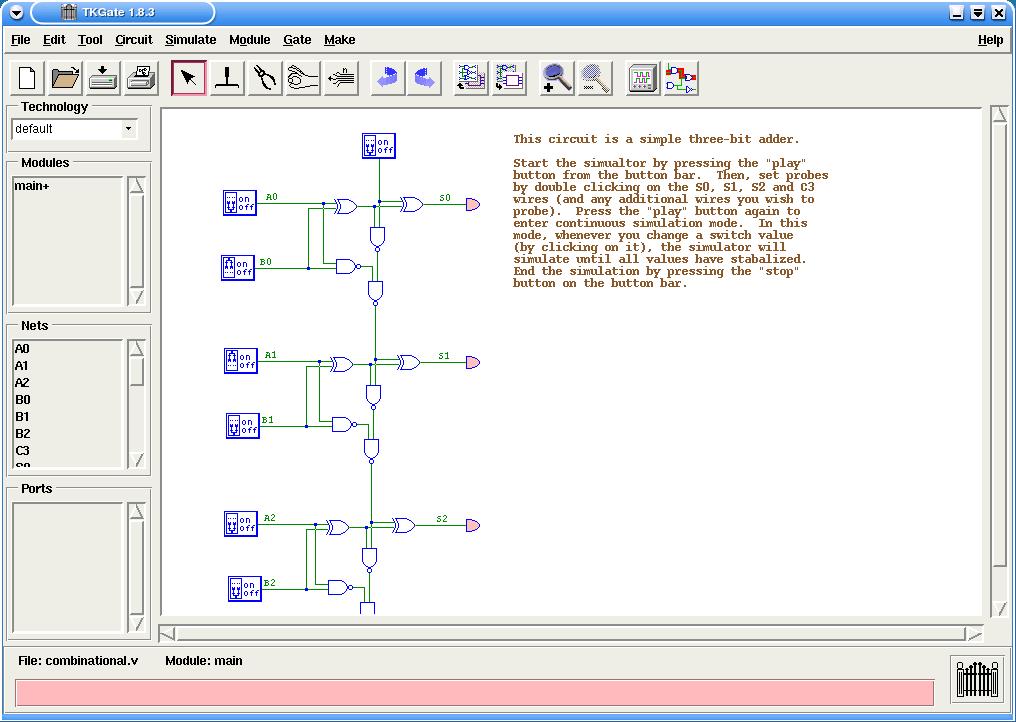Select the wire cutter pliers tool
Image resolution: width=1016 pixels, height=722 pixels.
pos(265,78)
